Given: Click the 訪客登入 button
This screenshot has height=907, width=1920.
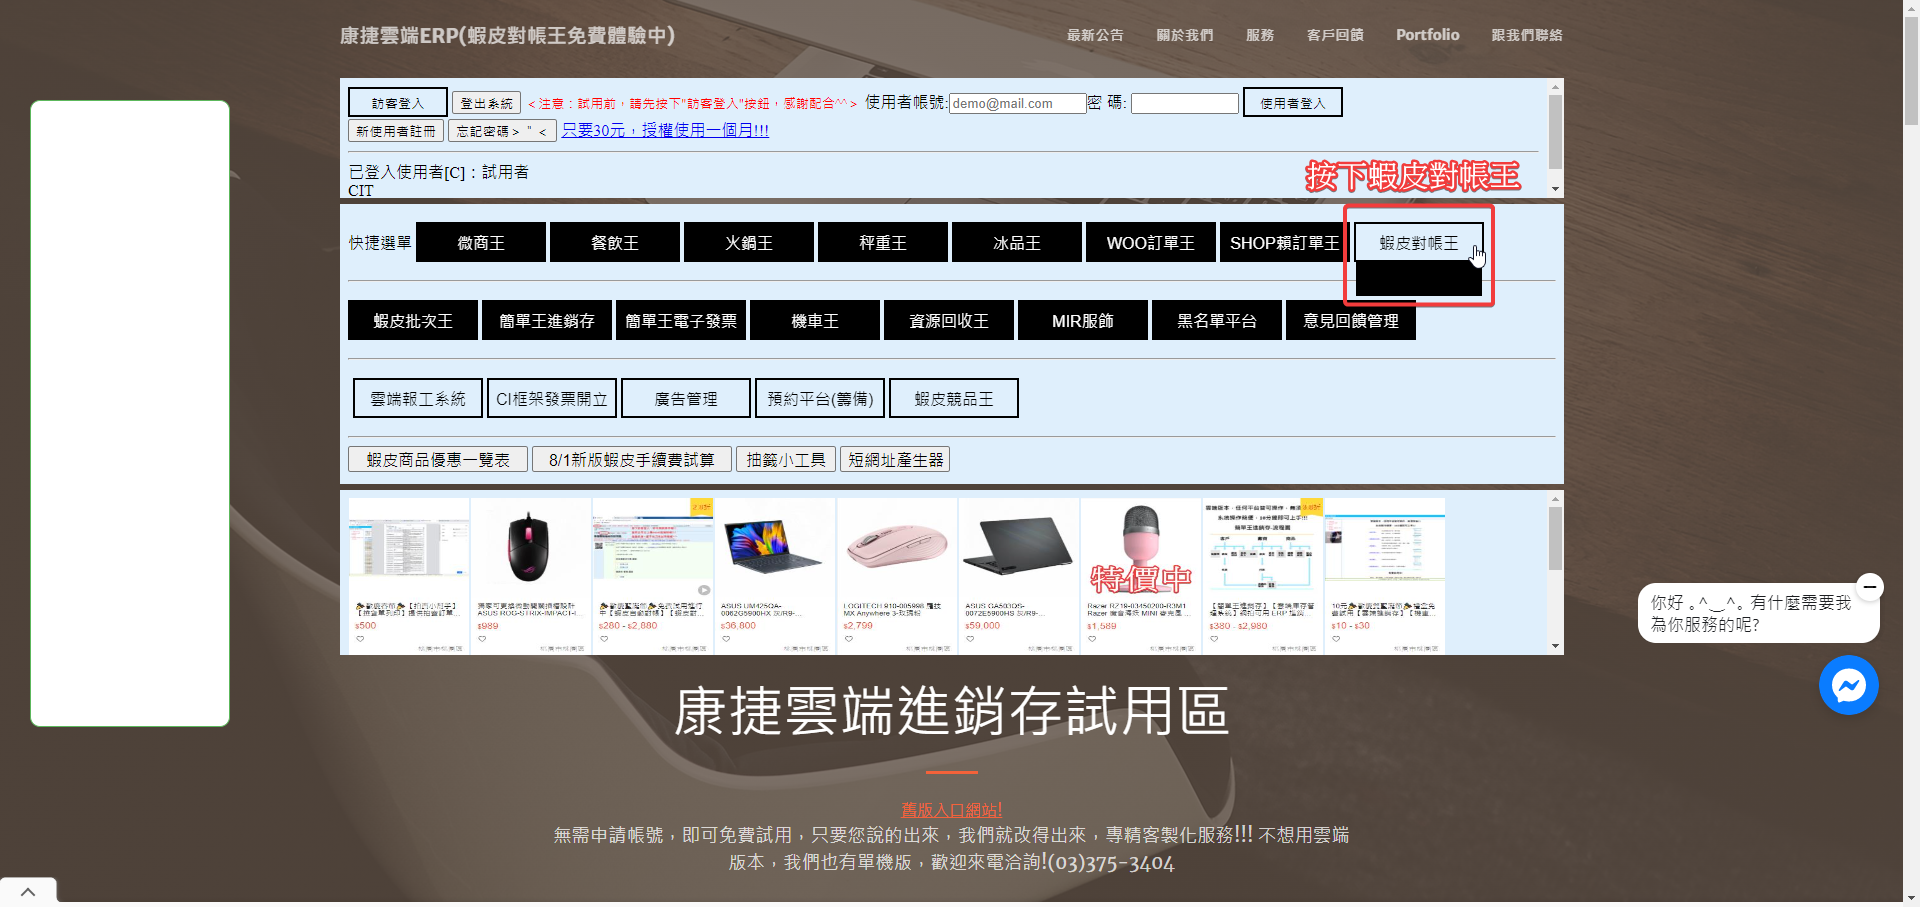Looking at the screenshot, I should tap(397, 103).
